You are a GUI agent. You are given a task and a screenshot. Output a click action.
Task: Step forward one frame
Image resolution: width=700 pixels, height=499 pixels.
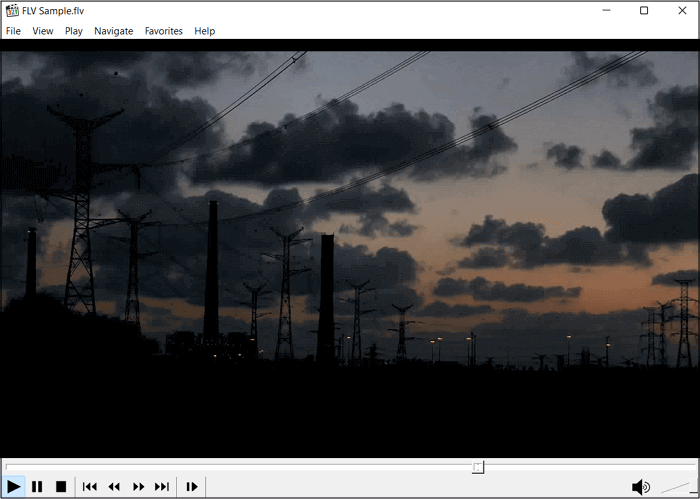[192, 487]
